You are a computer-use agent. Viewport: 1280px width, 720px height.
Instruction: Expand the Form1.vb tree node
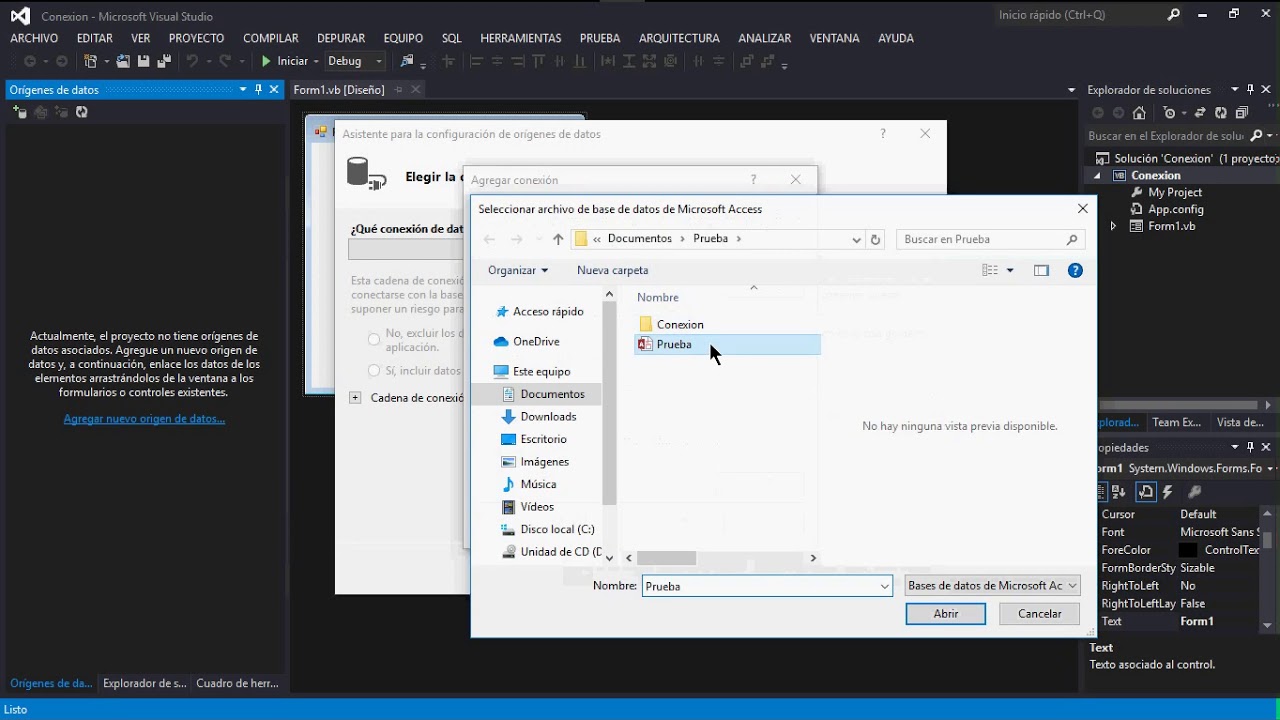pos(1113,226)
